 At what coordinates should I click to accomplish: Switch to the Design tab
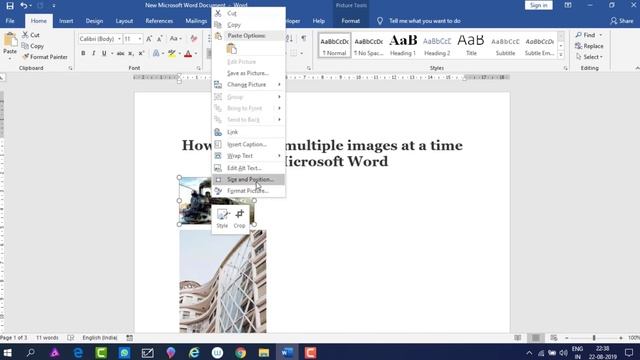pos(94,21)
